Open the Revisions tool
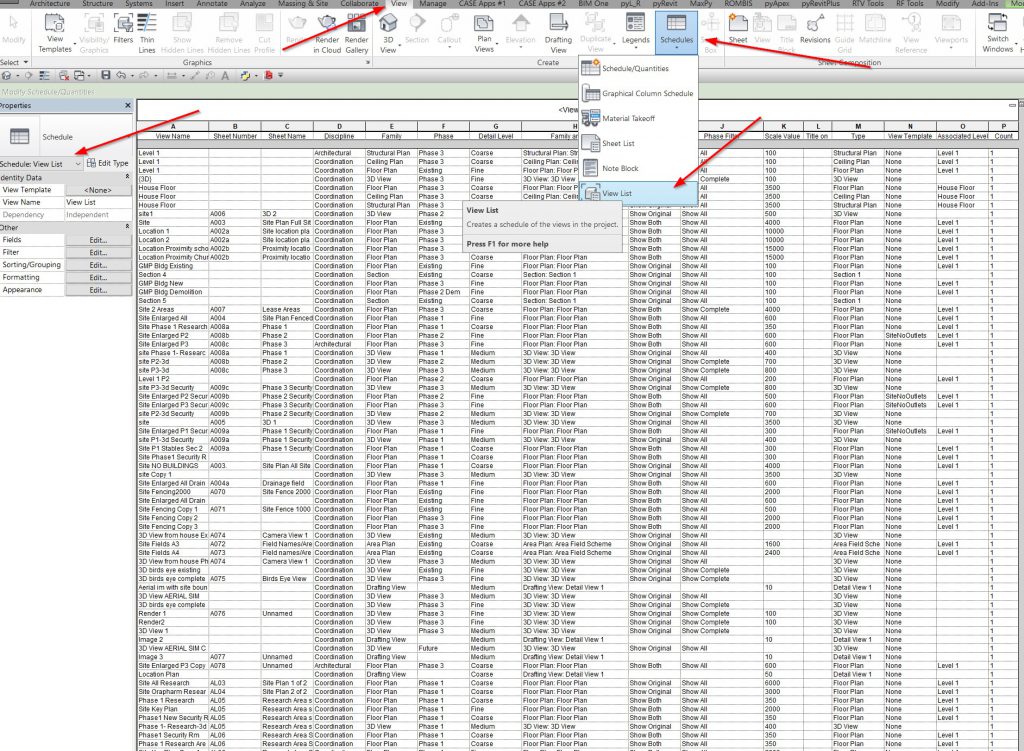1024x751 pixels. (x=814, y=27)
